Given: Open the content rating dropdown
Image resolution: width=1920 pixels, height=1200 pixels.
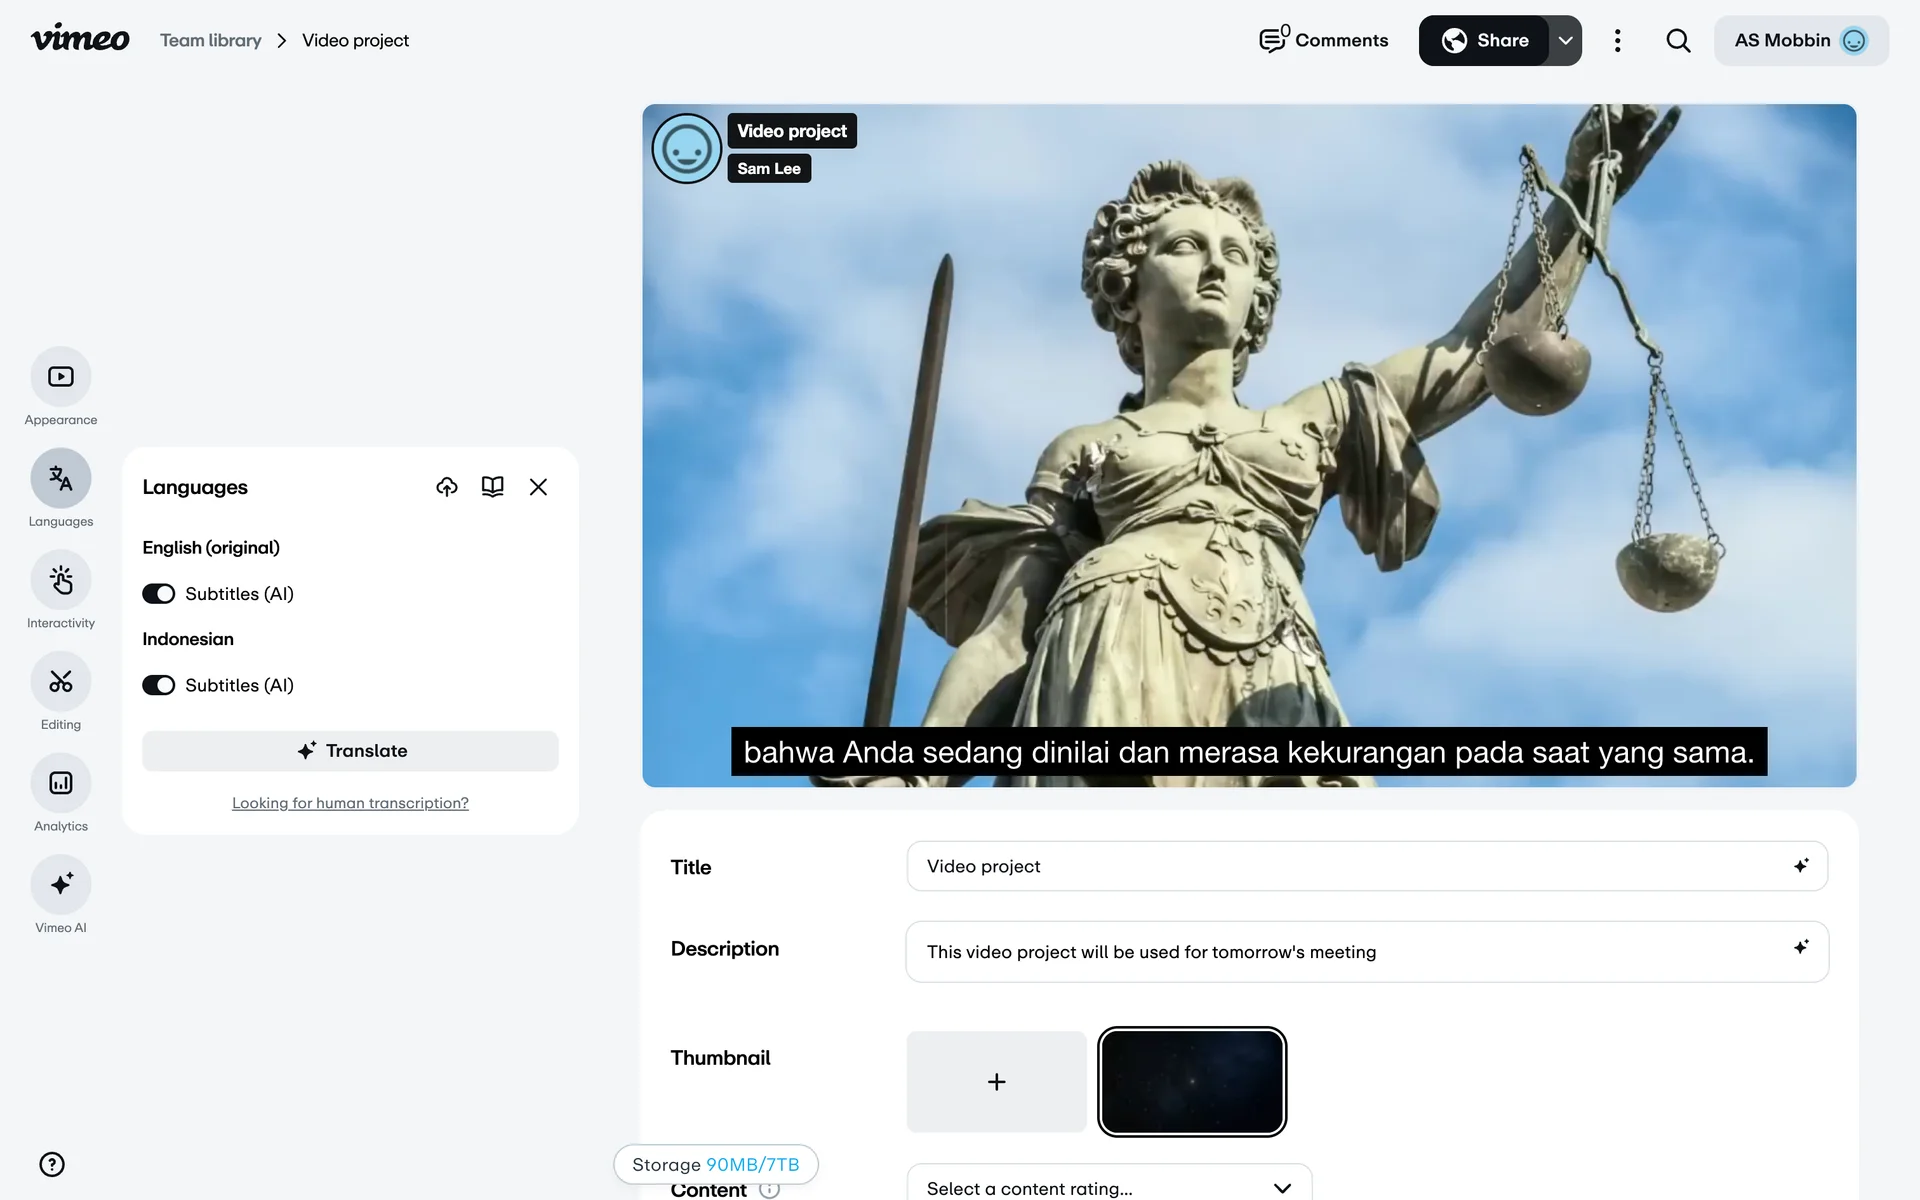Looking at the screenshot, I should pyautogui.click(x=1108, y=1187).
